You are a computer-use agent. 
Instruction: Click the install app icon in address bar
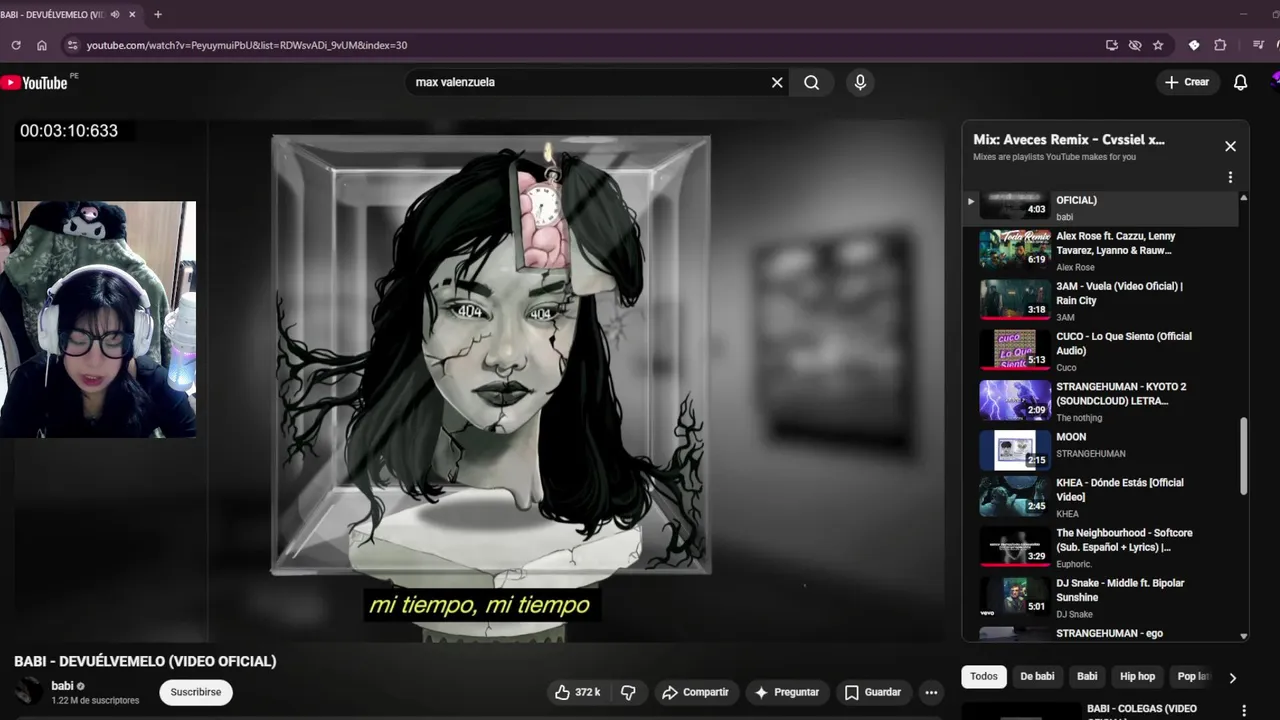1112,45
